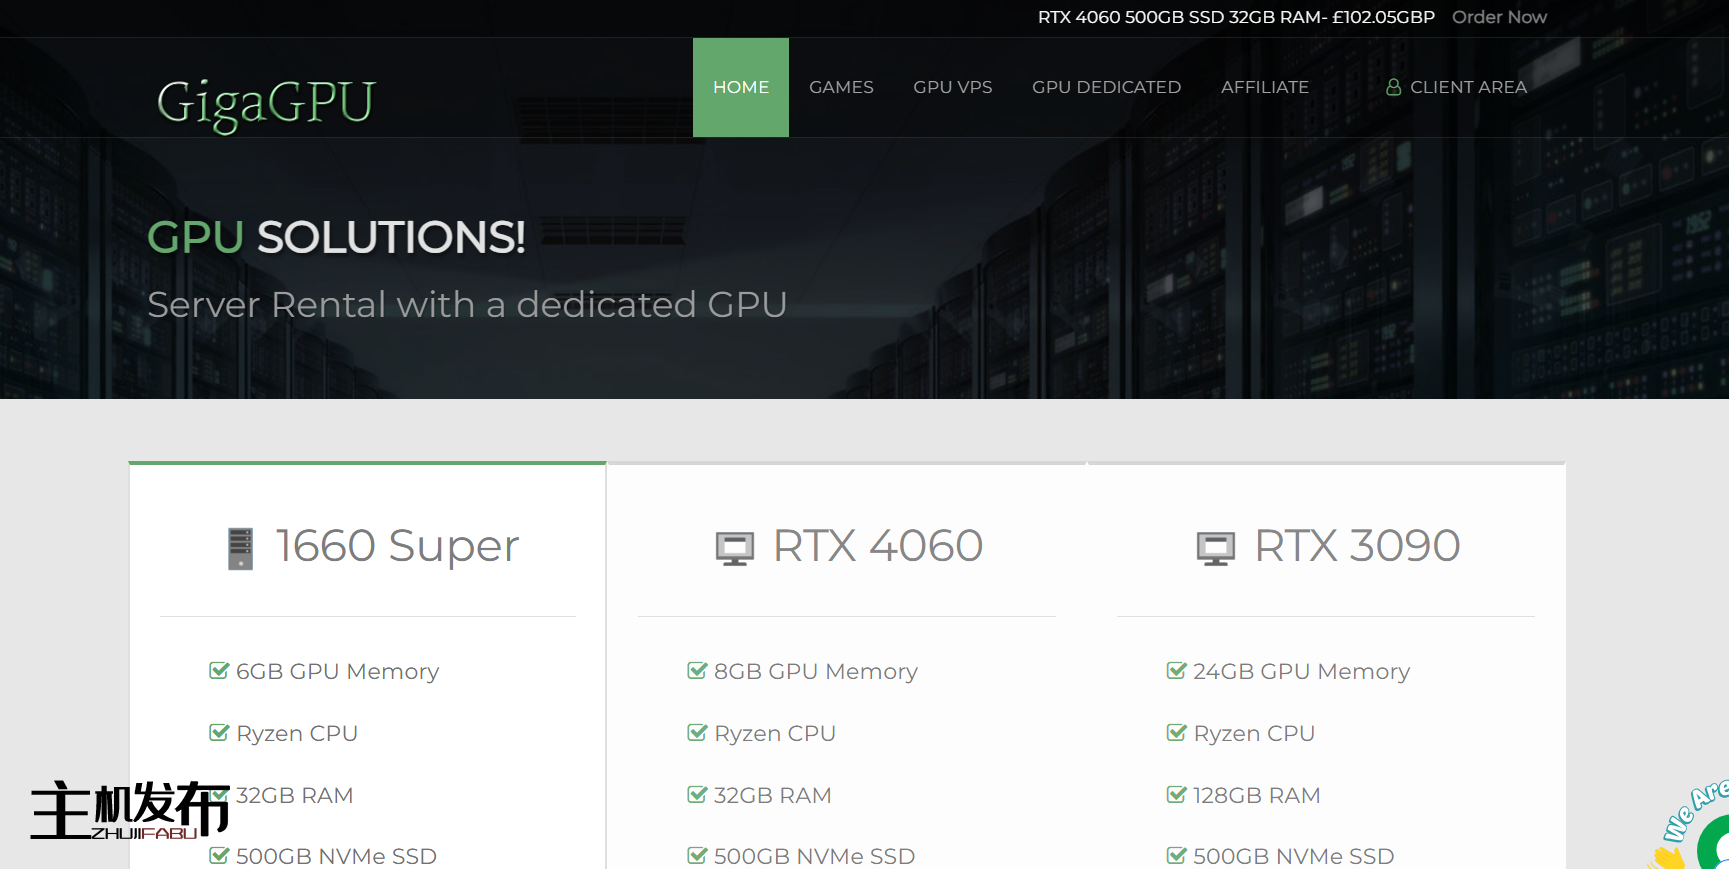Click check icon by RTX 3090 500GB NVMe SSD

[x=1176, y=856]
